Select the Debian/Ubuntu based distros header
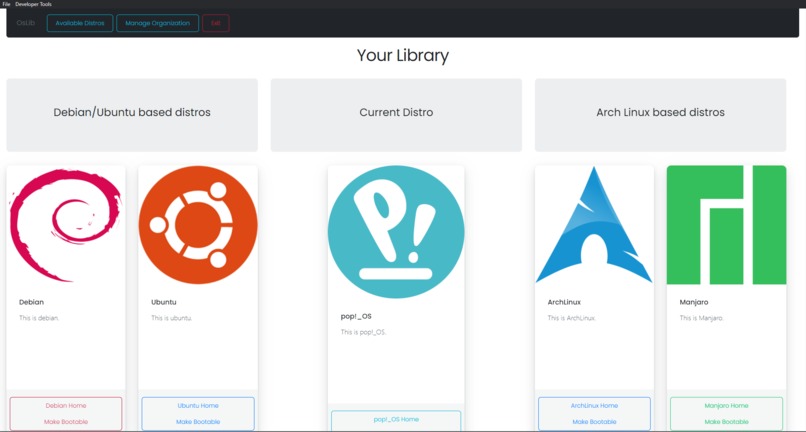806x432 pixels. [x=132, y=115]
